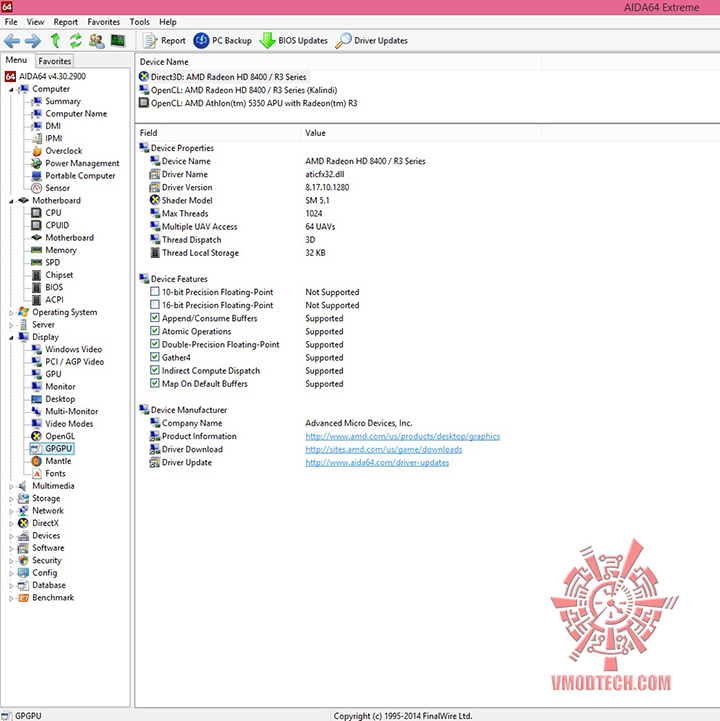The height and width of the screenshot is (721, 720).
Task: Select the Sensor item in the tree
Action: (x=57, y=188)
